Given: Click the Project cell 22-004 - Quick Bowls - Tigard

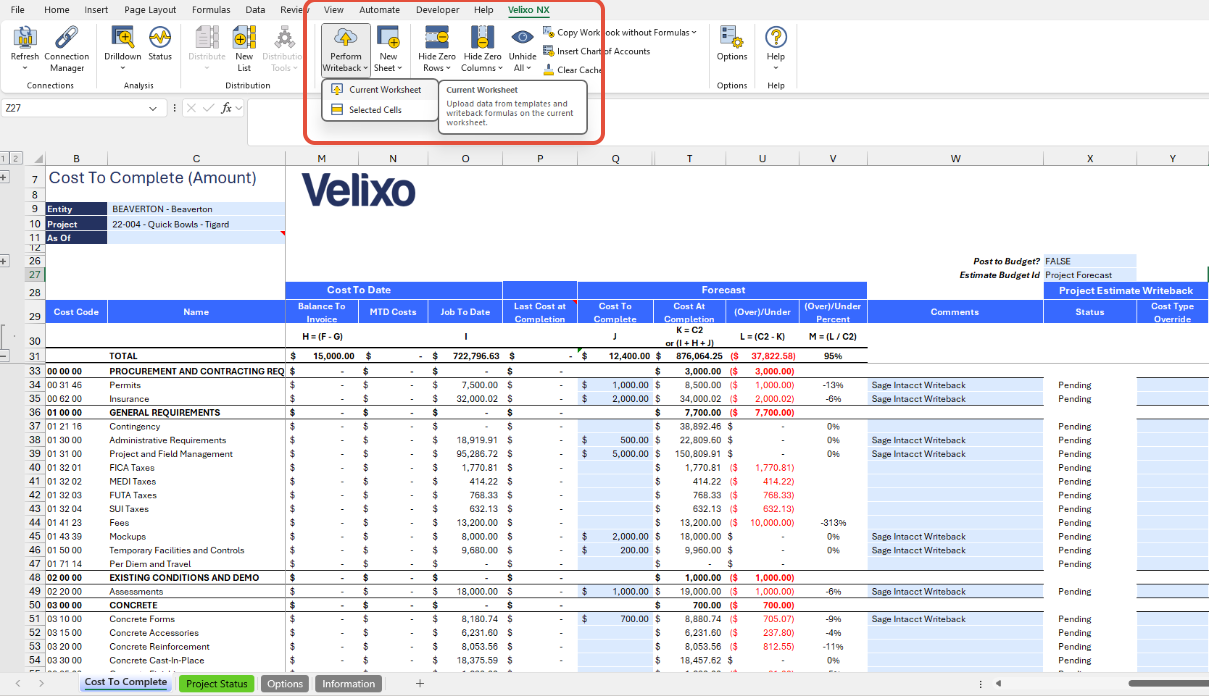Looking at the screenshot, I should coord(196,224).
